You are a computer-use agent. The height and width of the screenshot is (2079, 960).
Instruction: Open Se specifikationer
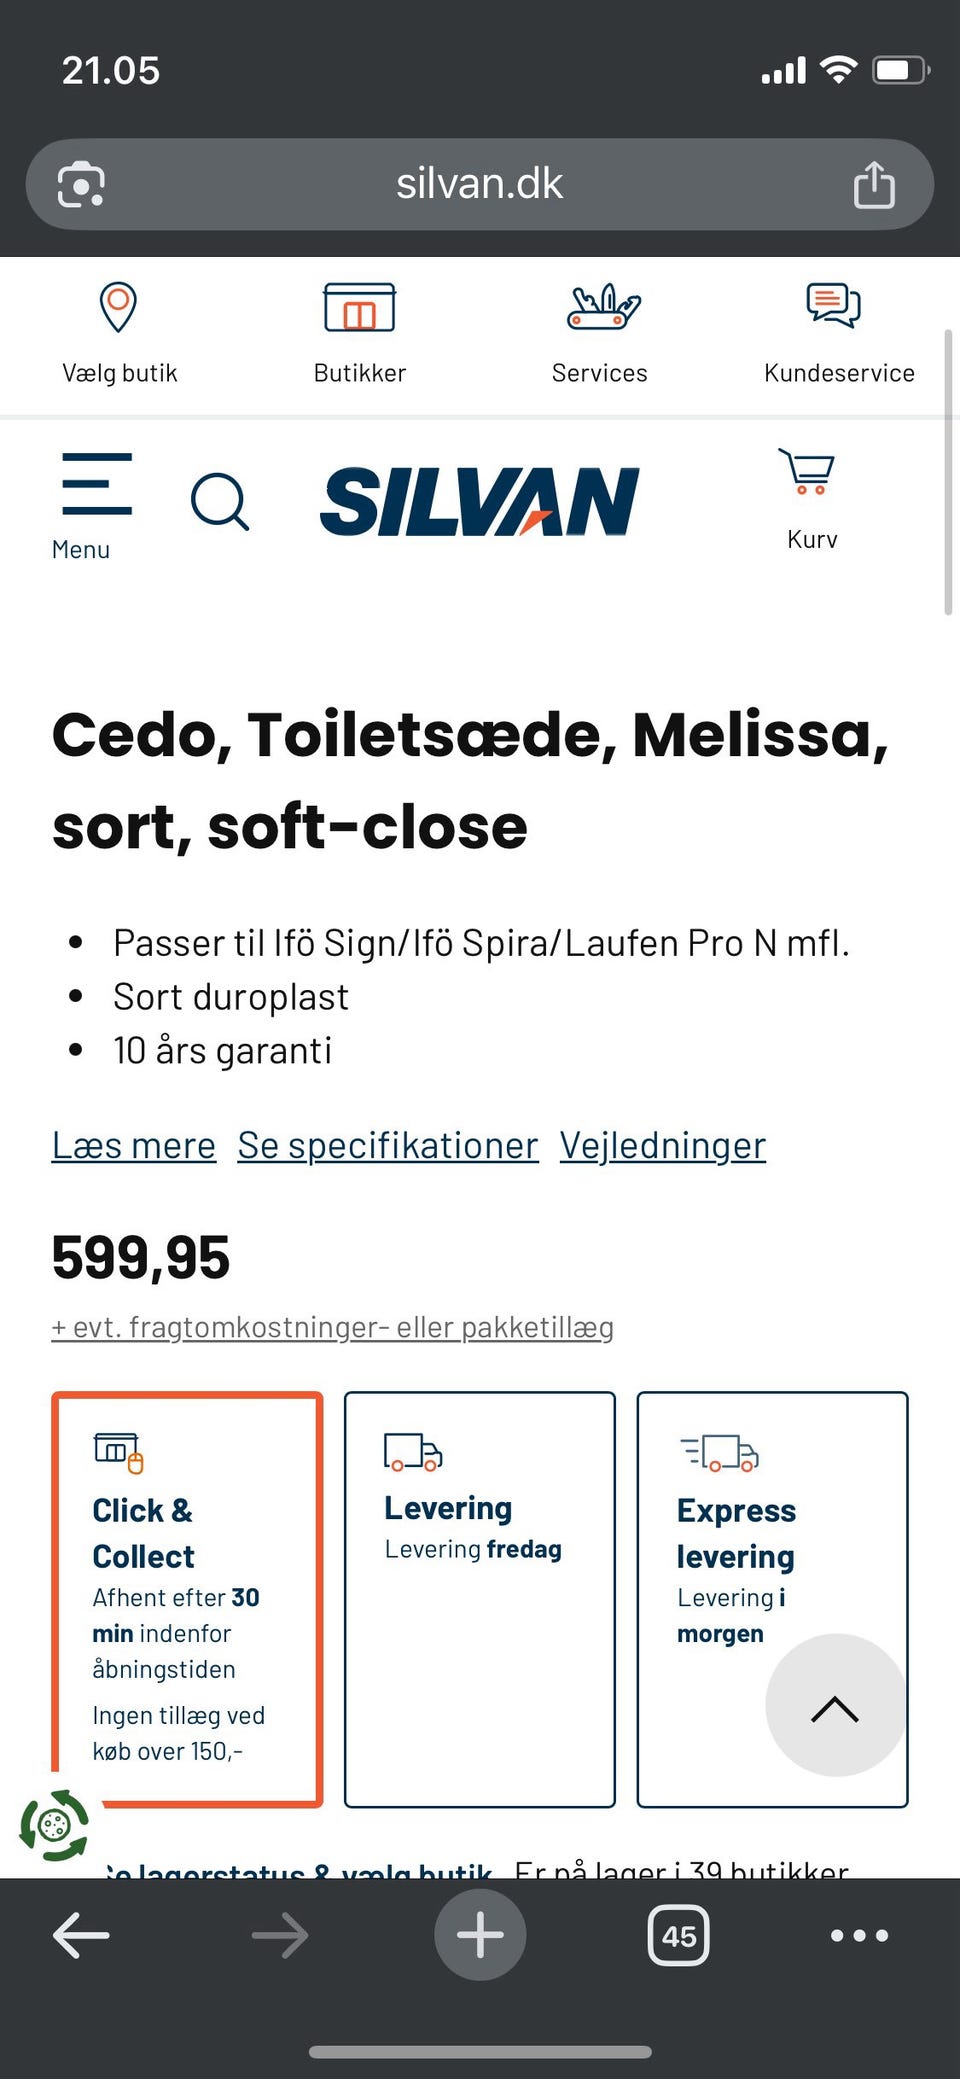[387, 1145]
